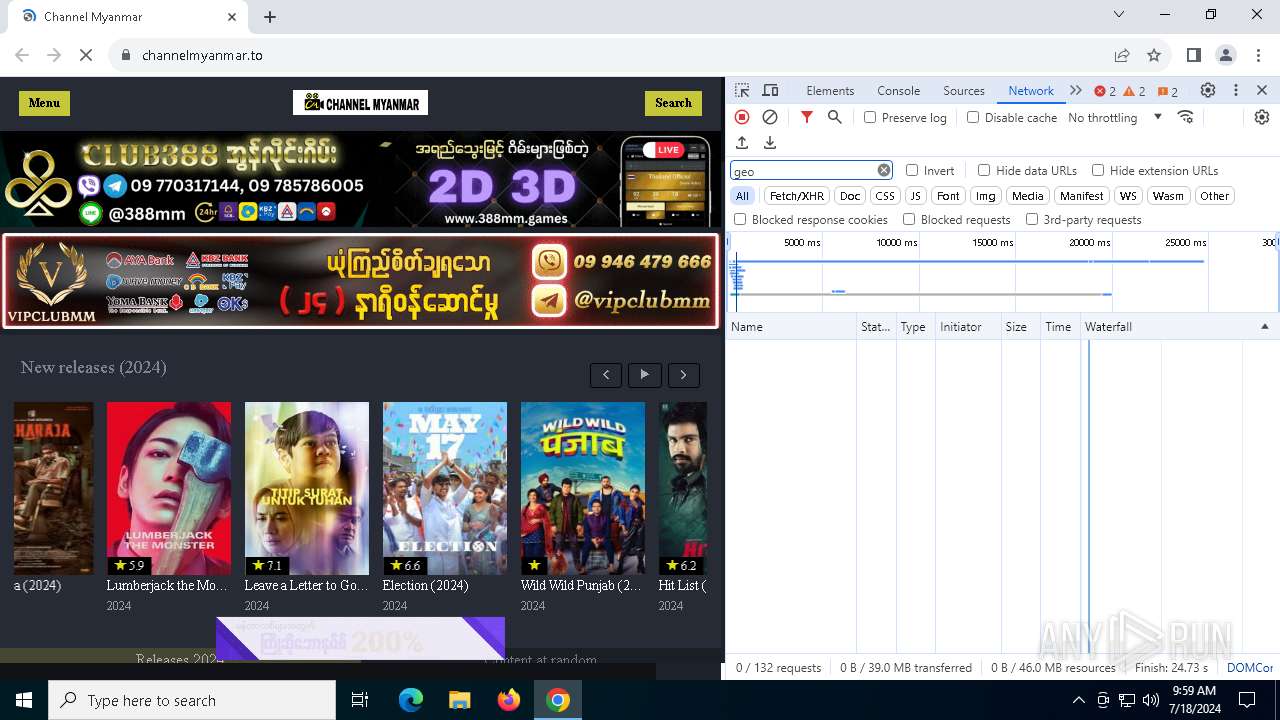
Task: Toggle the network filter funnel icon
Action: [807, 117]
